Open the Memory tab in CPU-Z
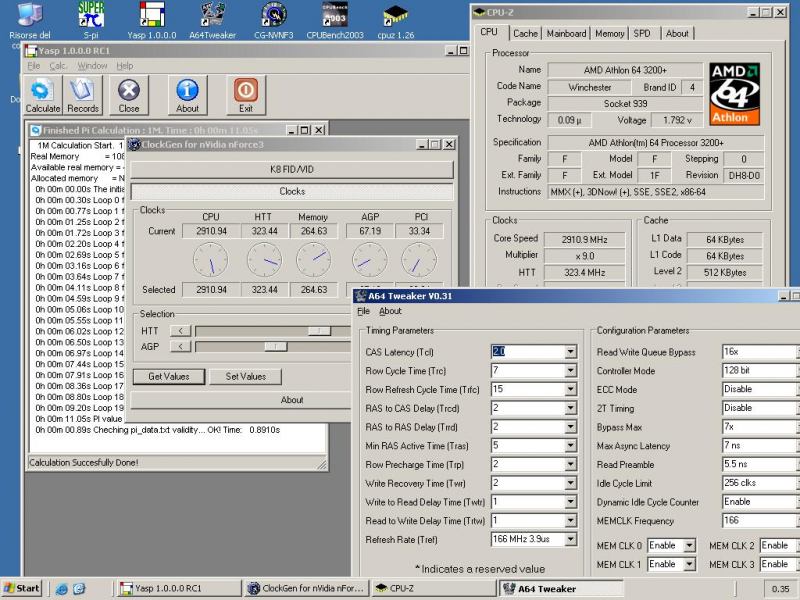Viewport: 800px width, 600px height. (609, 34)
